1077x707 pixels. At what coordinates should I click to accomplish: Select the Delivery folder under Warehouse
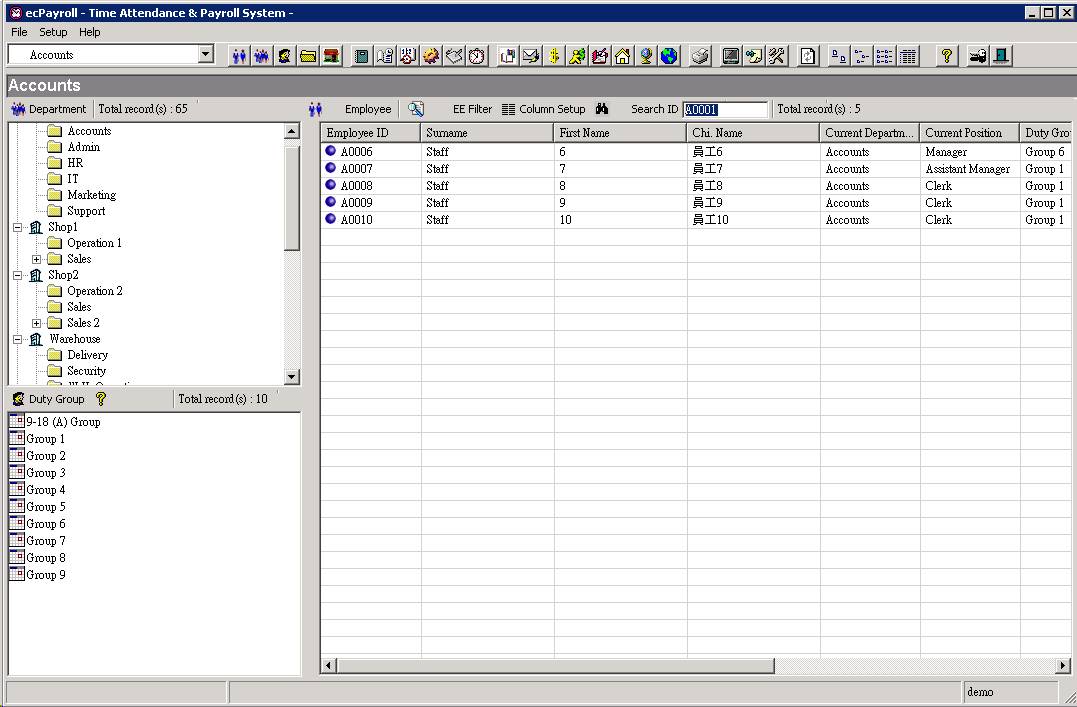87,355
